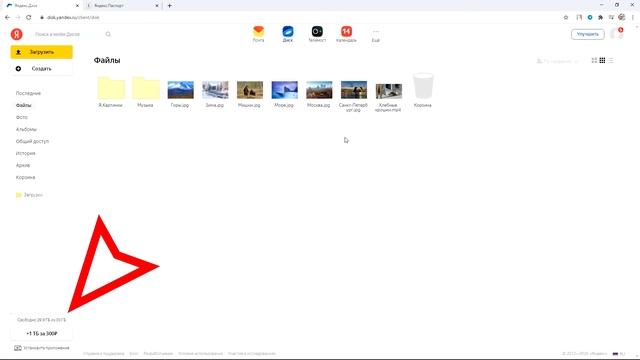Click the blue circular extension icon in toolbar
This screenshot has height=360, width=640.
[590, 18]
